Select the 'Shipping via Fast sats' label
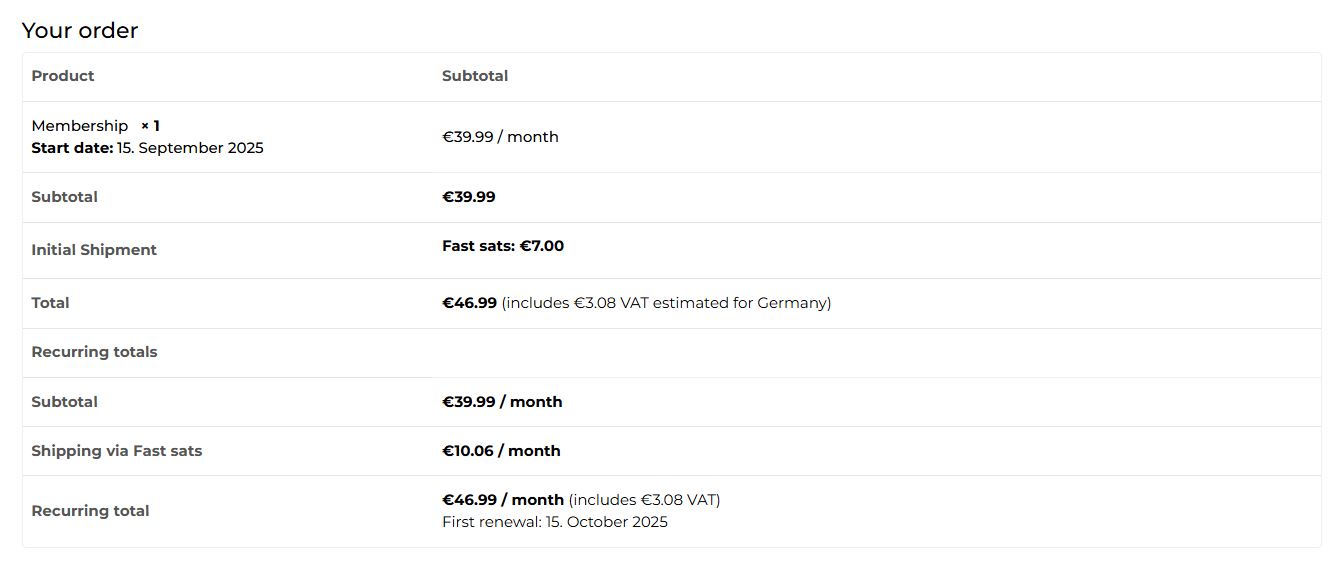The height and width of the screenshot is (564, 1333). [117, 451]
